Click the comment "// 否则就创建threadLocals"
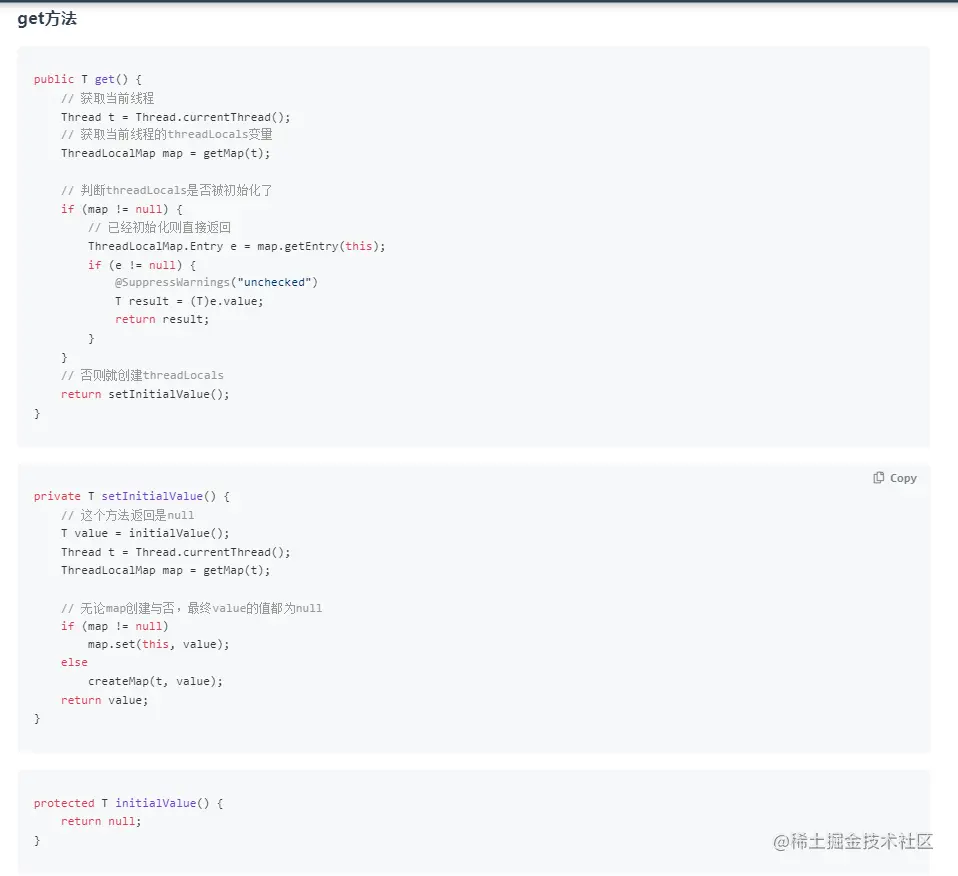 click(142, 375)
